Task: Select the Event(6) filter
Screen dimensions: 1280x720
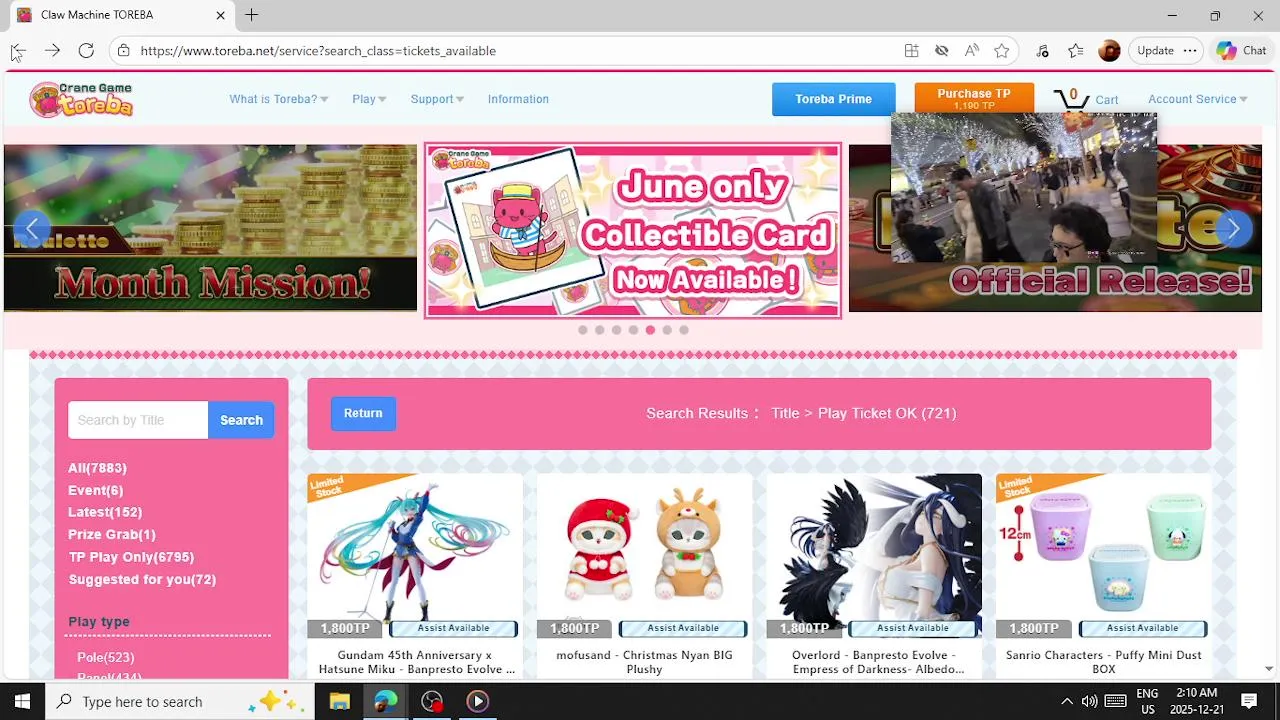Action: pos(95,490)
